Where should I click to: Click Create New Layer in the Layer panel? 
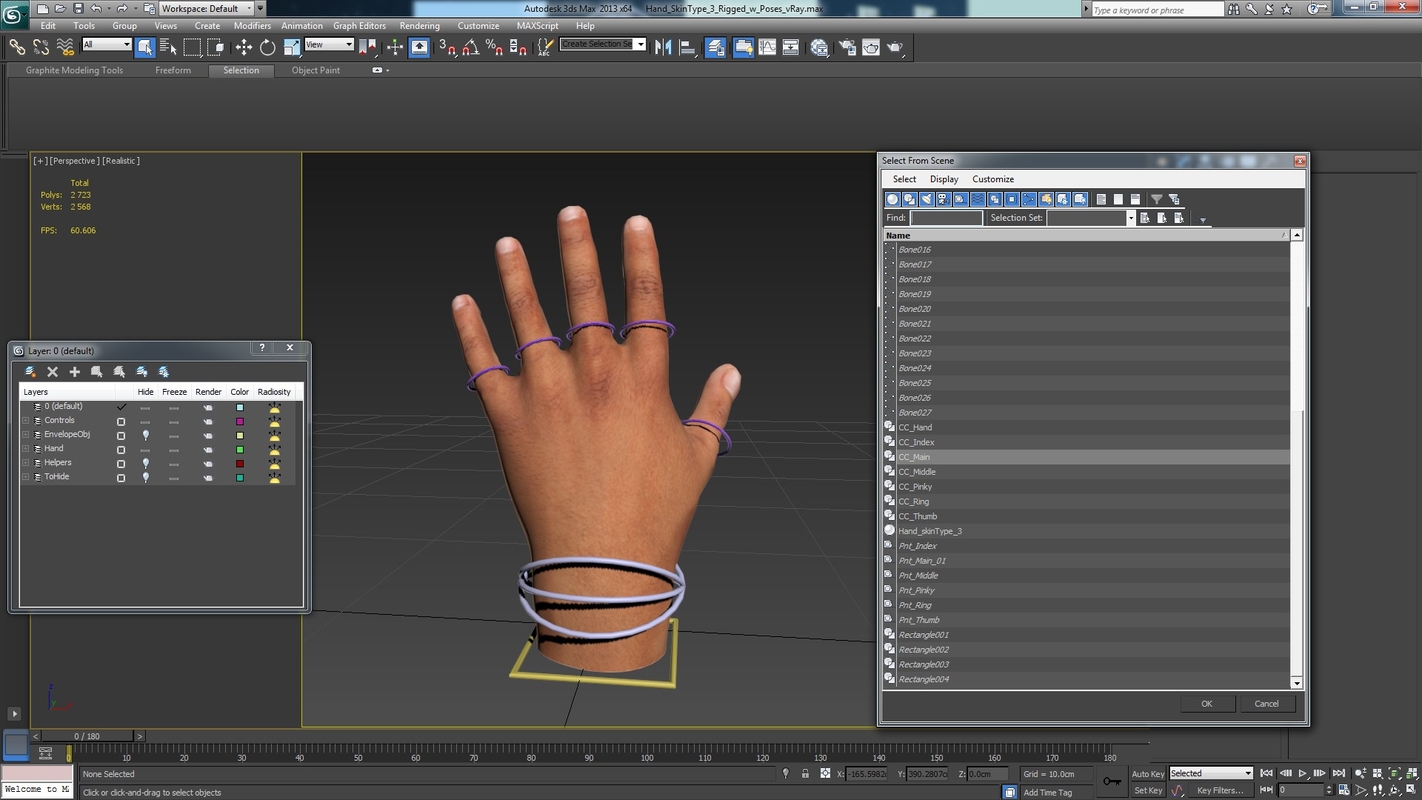pos(74,371)
